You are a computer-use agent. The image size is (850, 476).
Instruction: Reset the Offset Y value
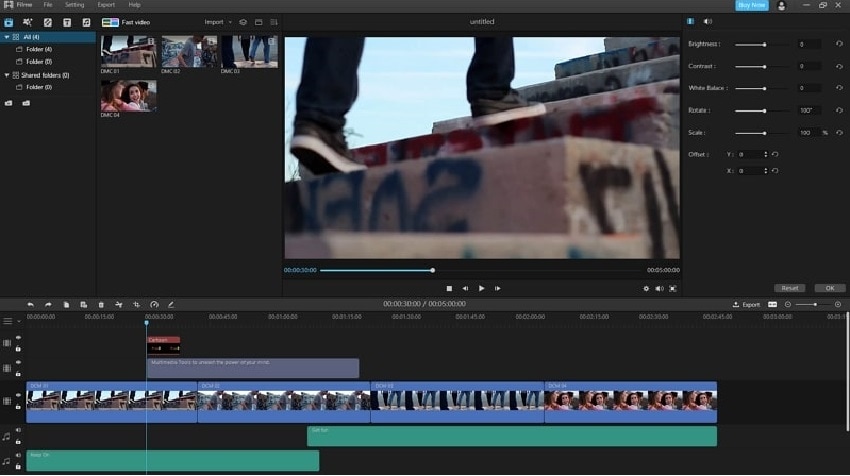775,155
